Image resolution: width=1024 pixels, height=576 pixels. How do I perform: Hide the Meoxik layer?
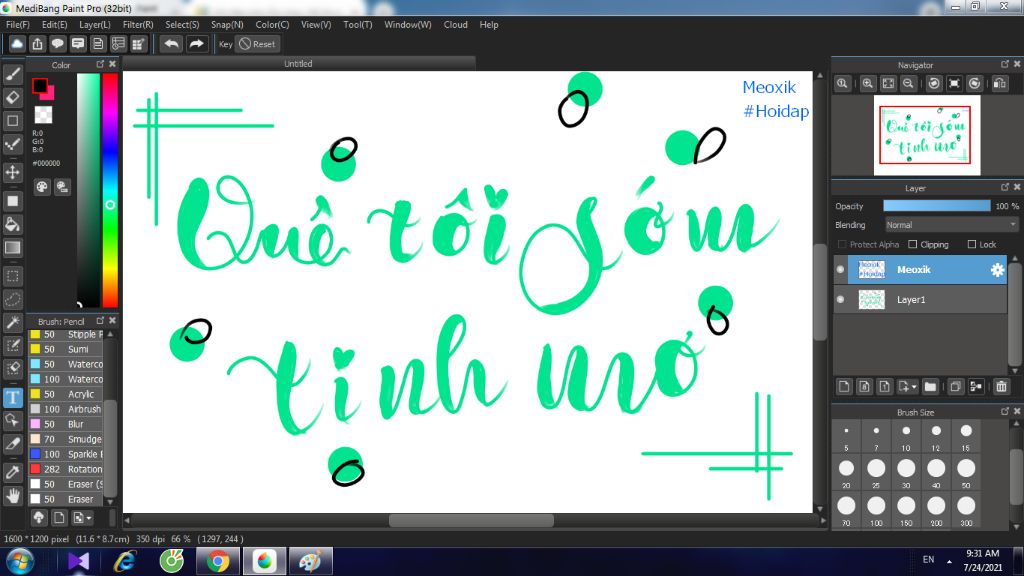[840, 270]
